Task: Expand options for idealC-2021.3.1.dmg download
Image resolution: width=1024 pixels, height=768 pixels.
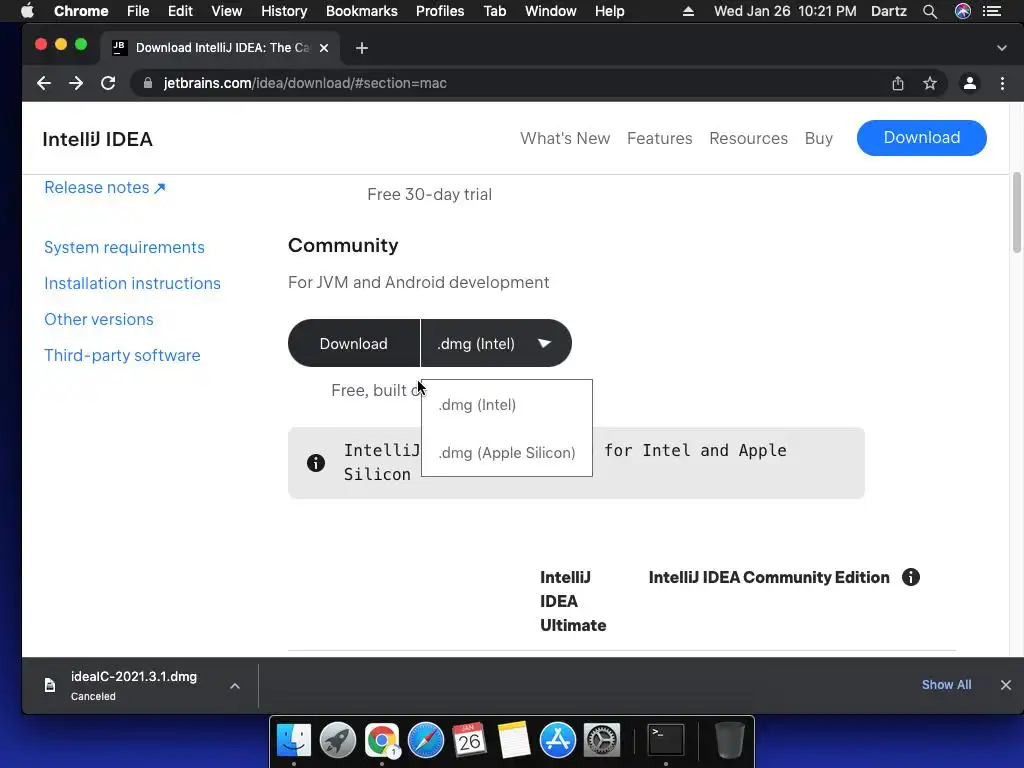Action: pyautogui.click(x=235, y=686)
